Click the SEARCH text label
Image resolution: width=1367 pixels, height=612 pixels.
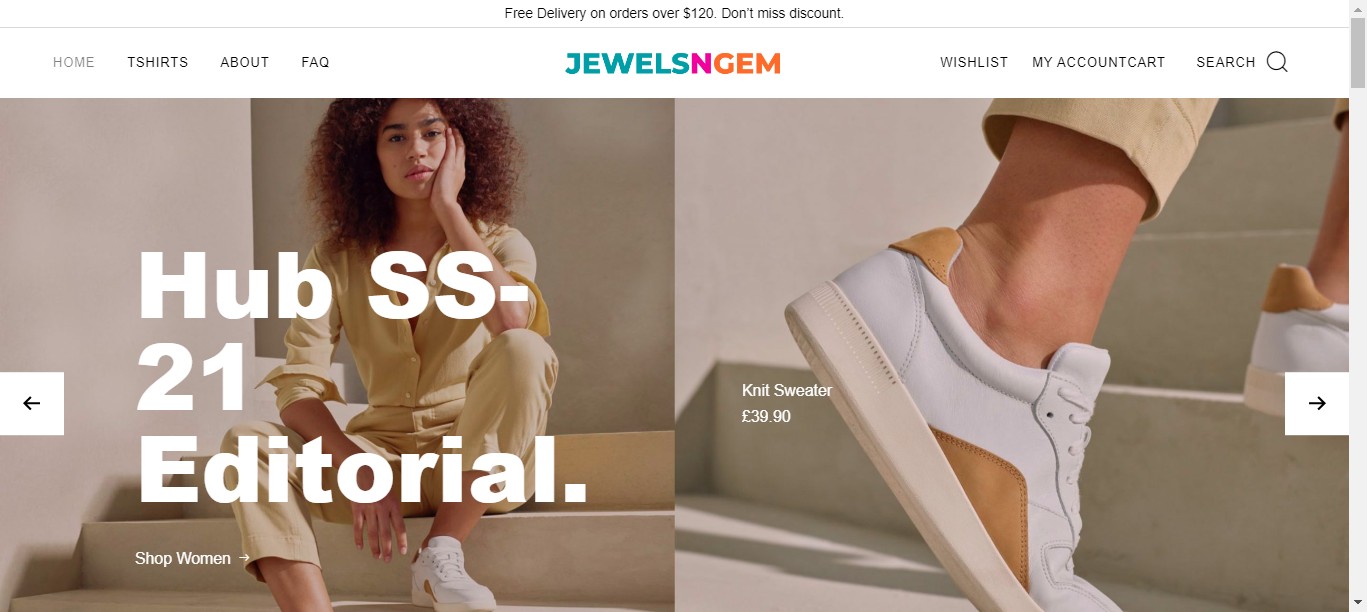point(1226,62)
